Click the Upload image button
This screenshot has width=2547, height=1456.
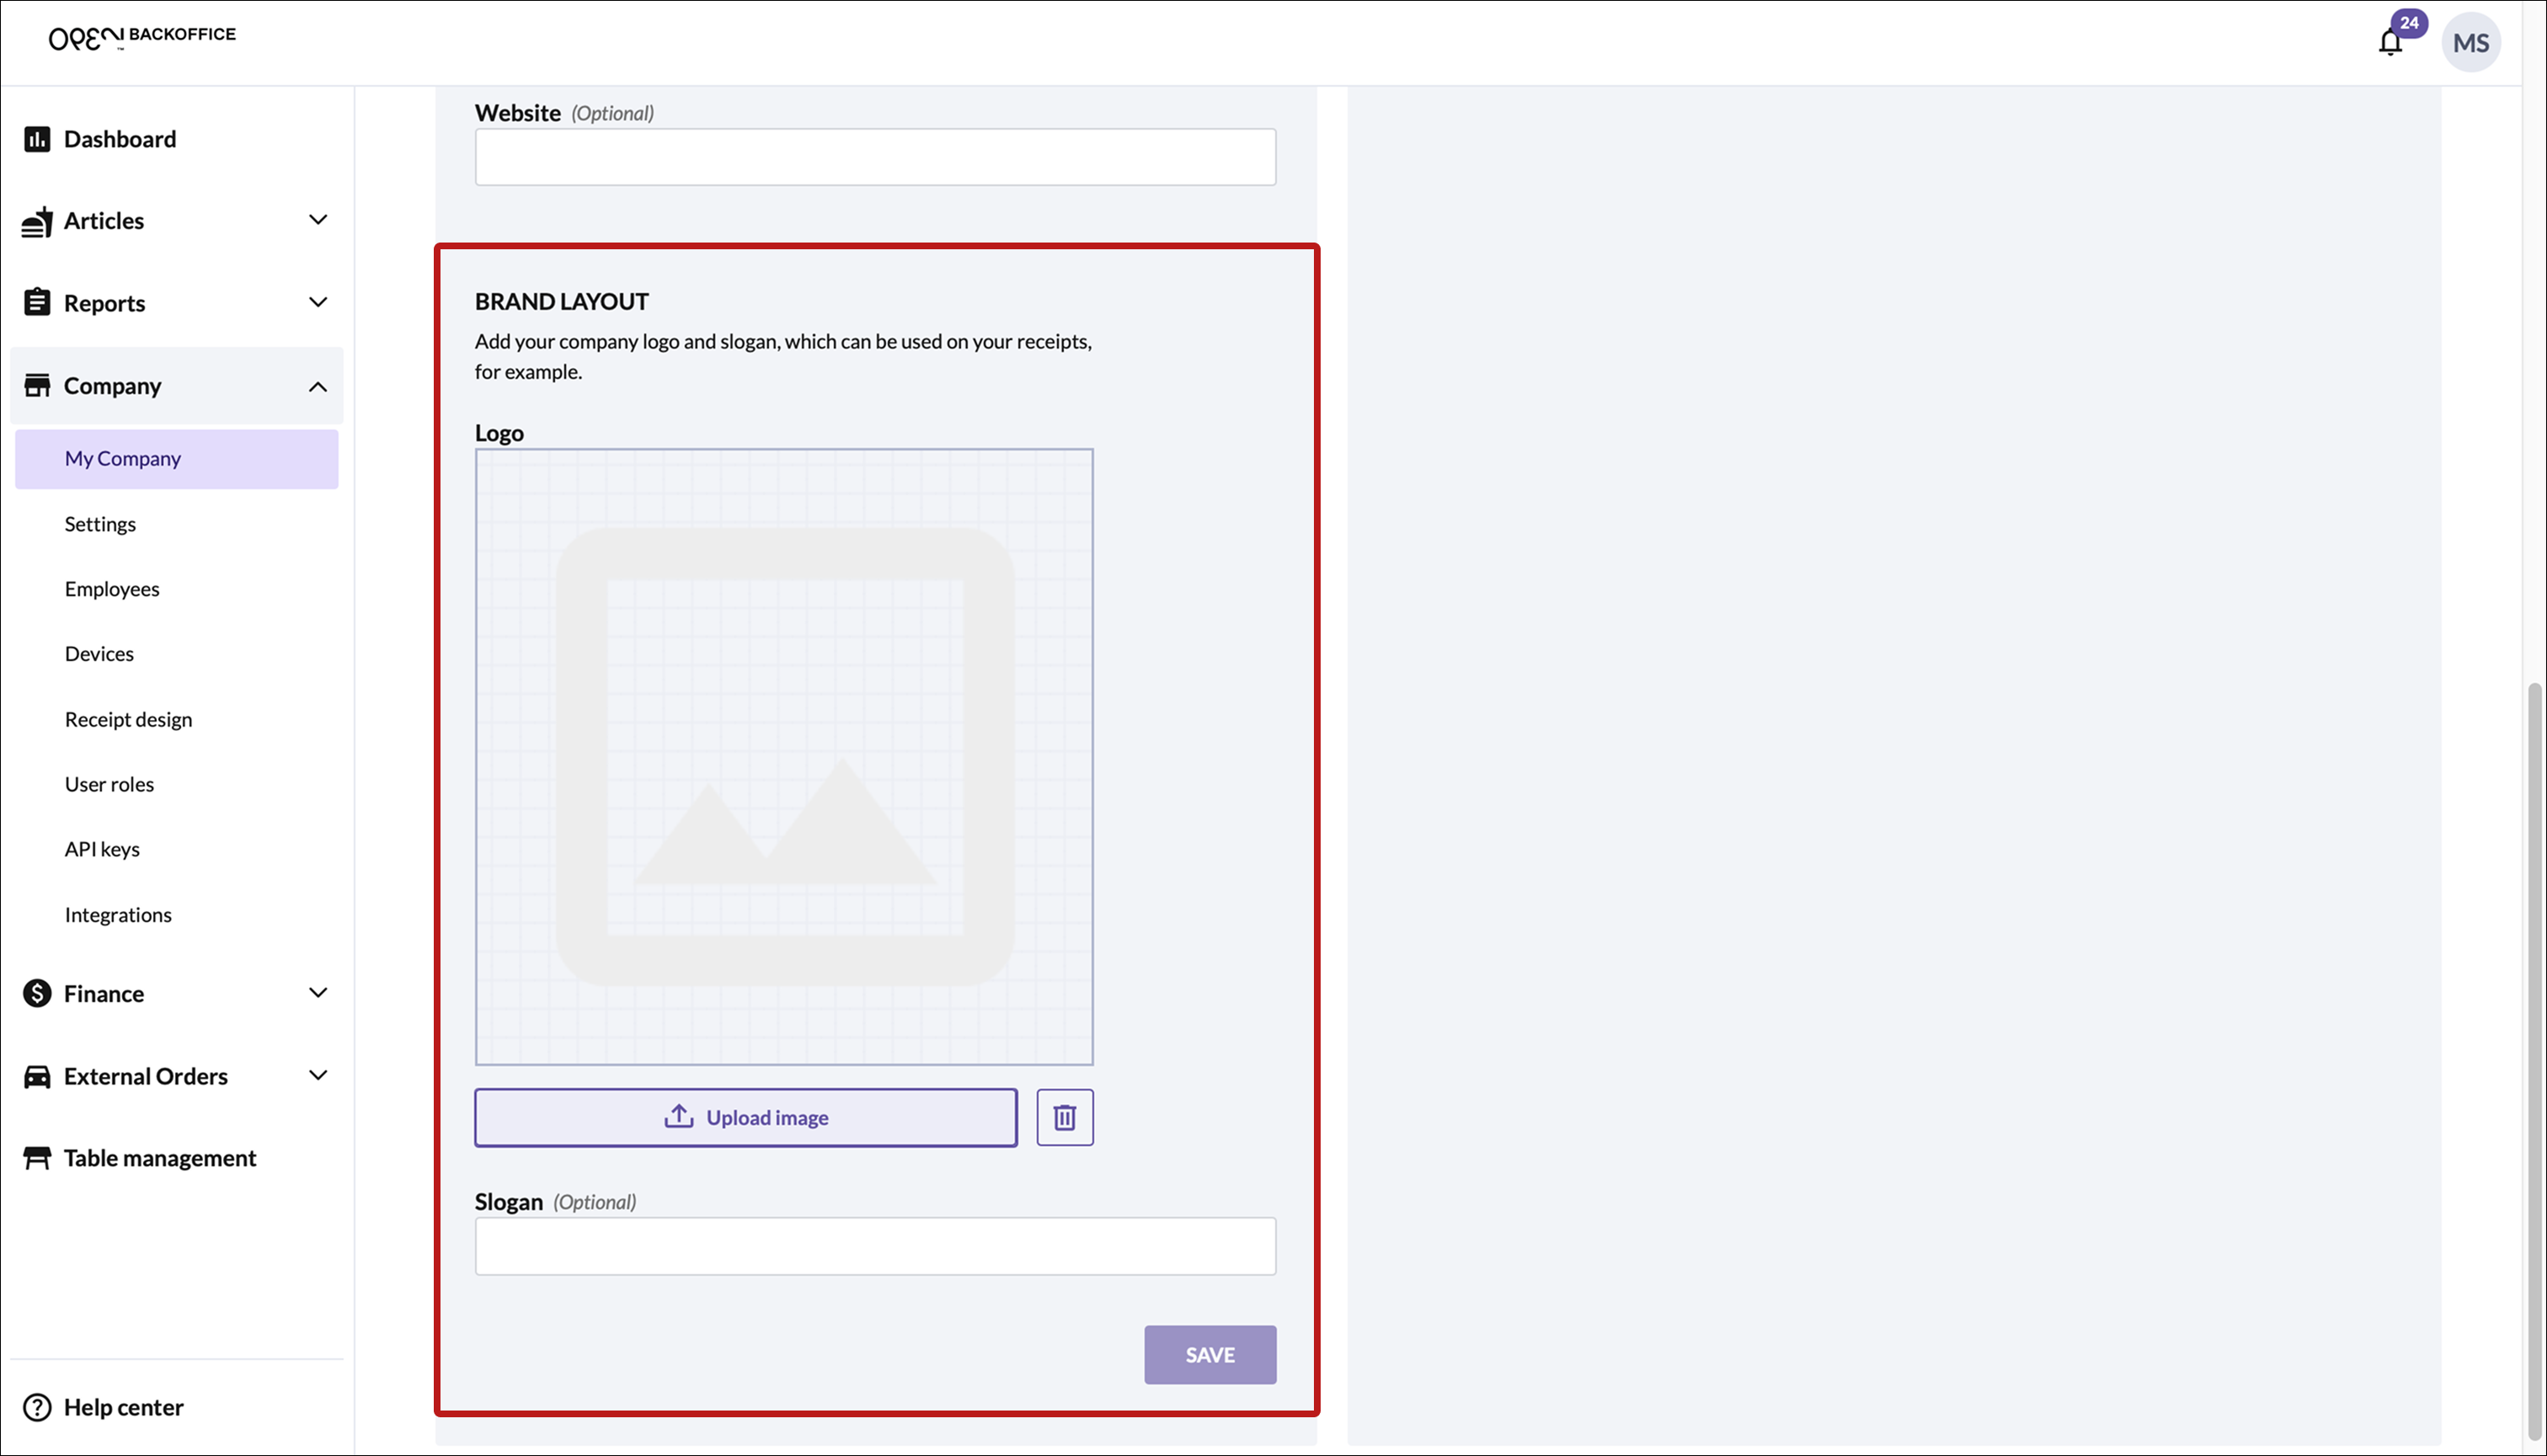(x=746, y=1117)
